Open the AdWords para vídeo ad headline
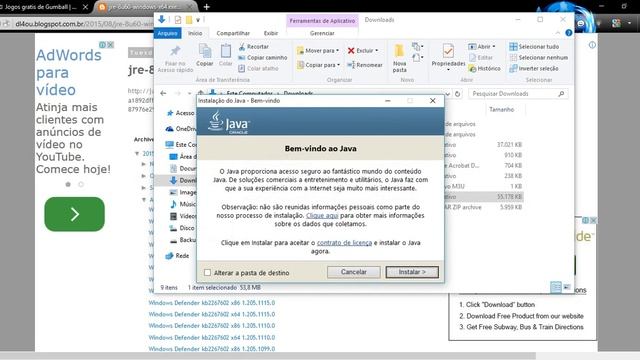Viewport: 640px width, 360px height. click(x=68, y=72)
